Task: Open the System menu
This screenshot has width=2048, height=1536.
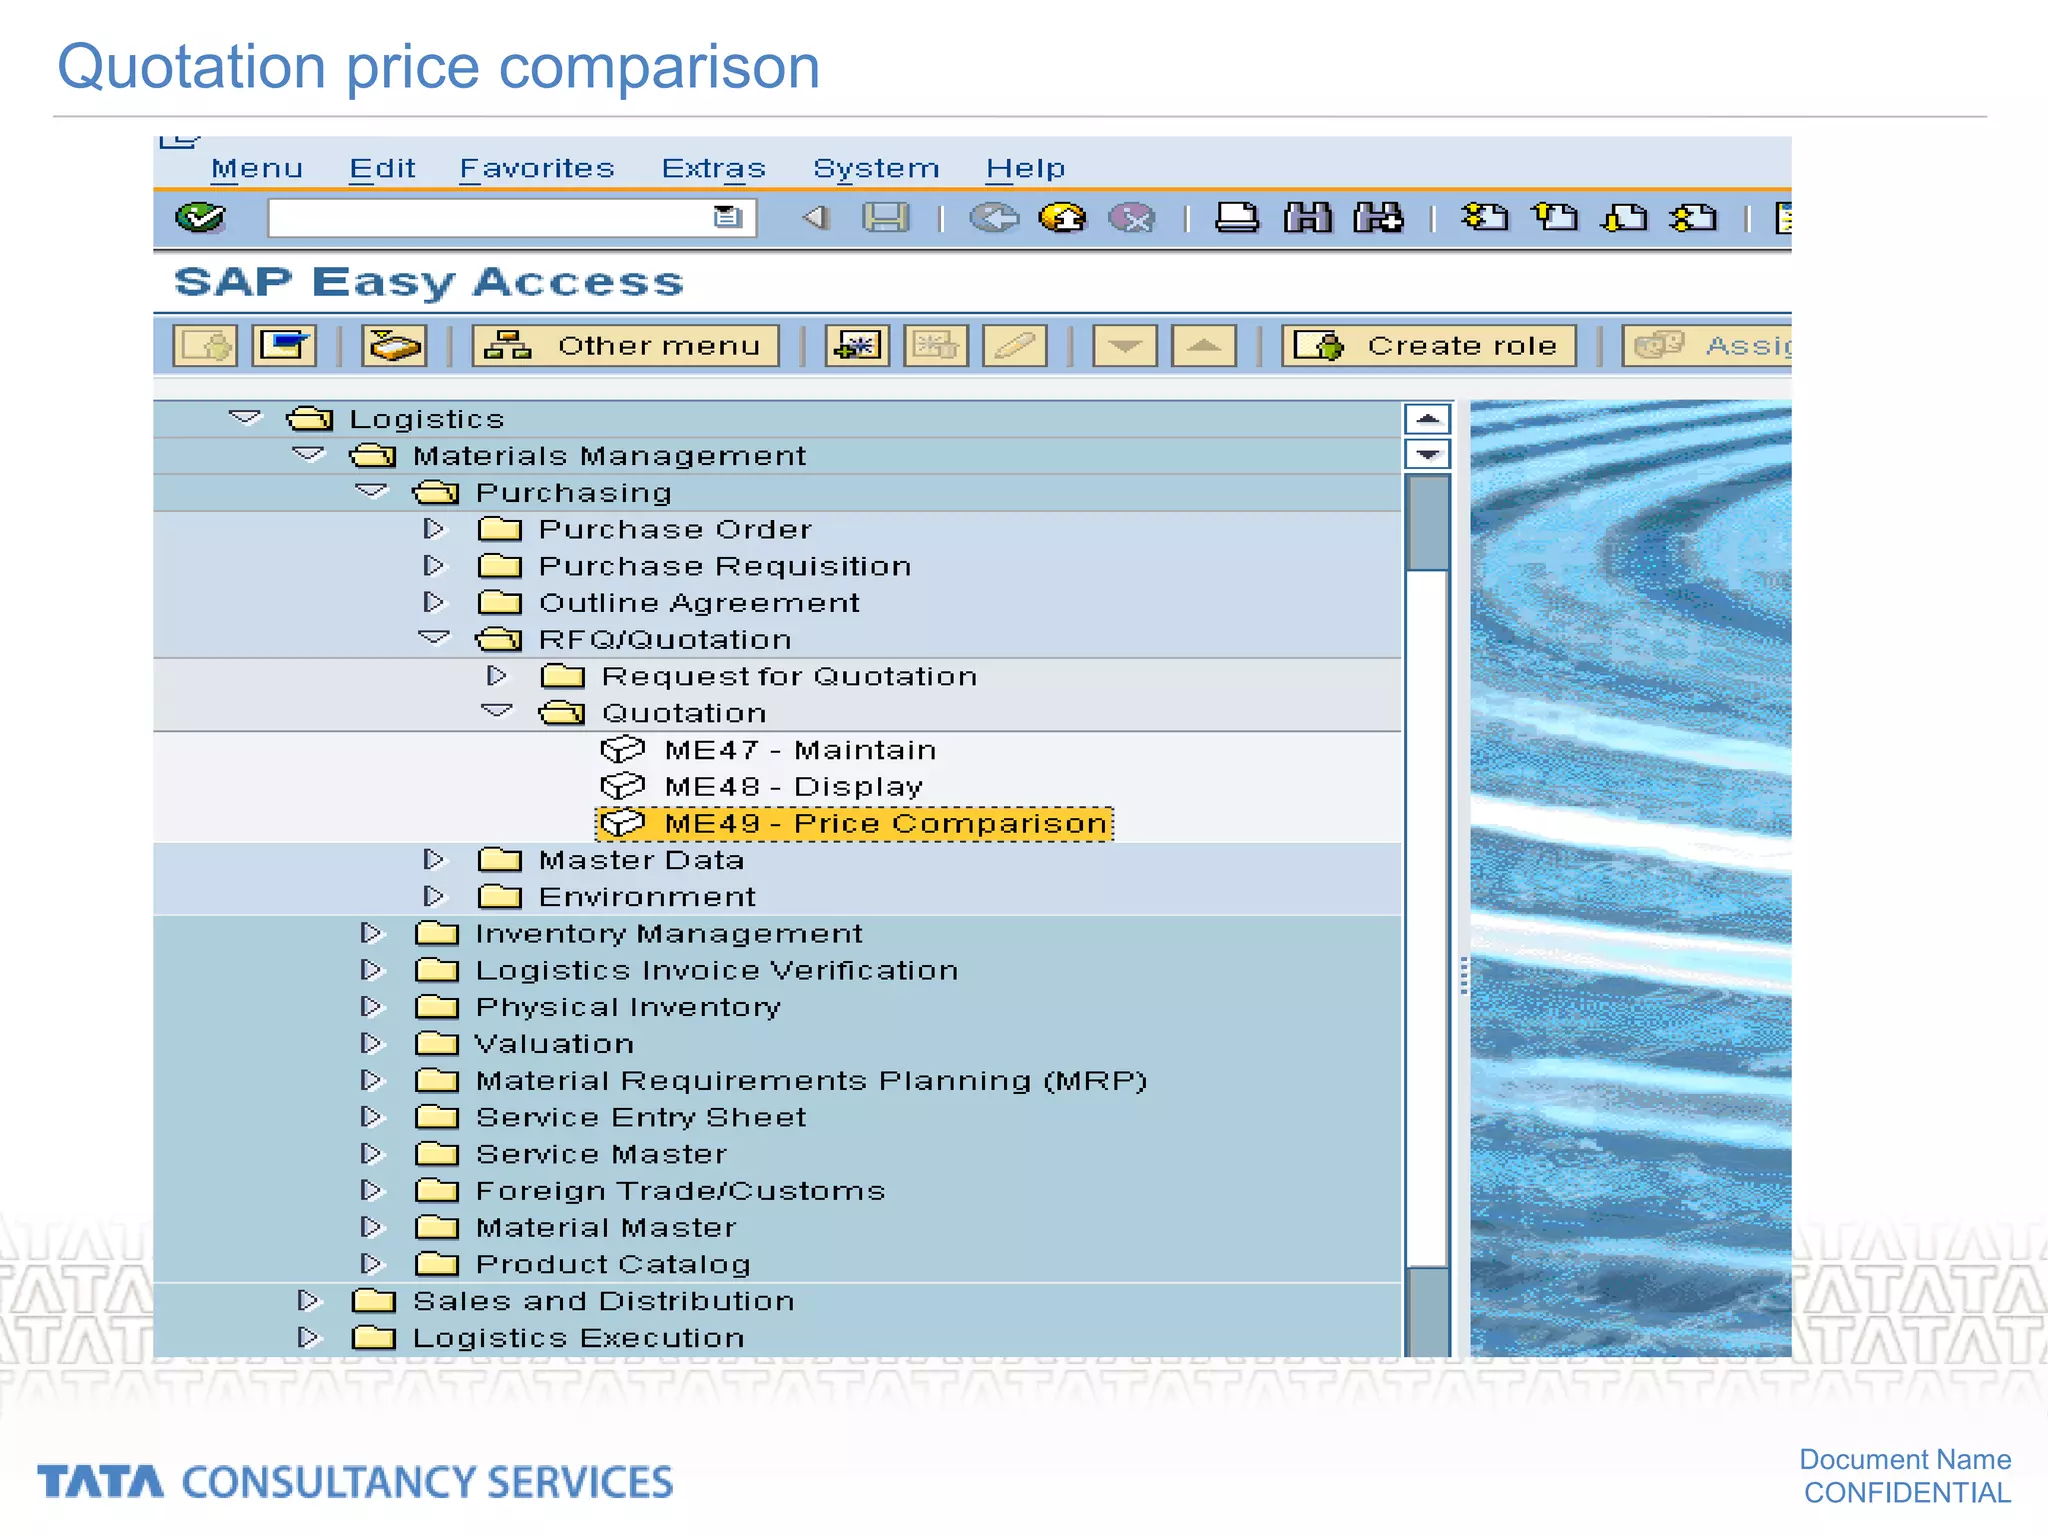Action: tap(876, 168)
